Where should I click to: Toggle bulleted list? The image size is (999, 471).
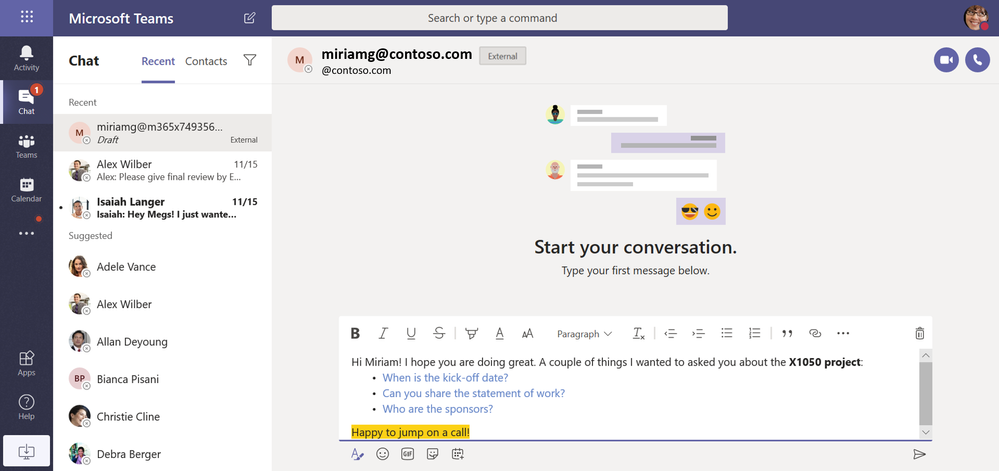pos(726,333)
